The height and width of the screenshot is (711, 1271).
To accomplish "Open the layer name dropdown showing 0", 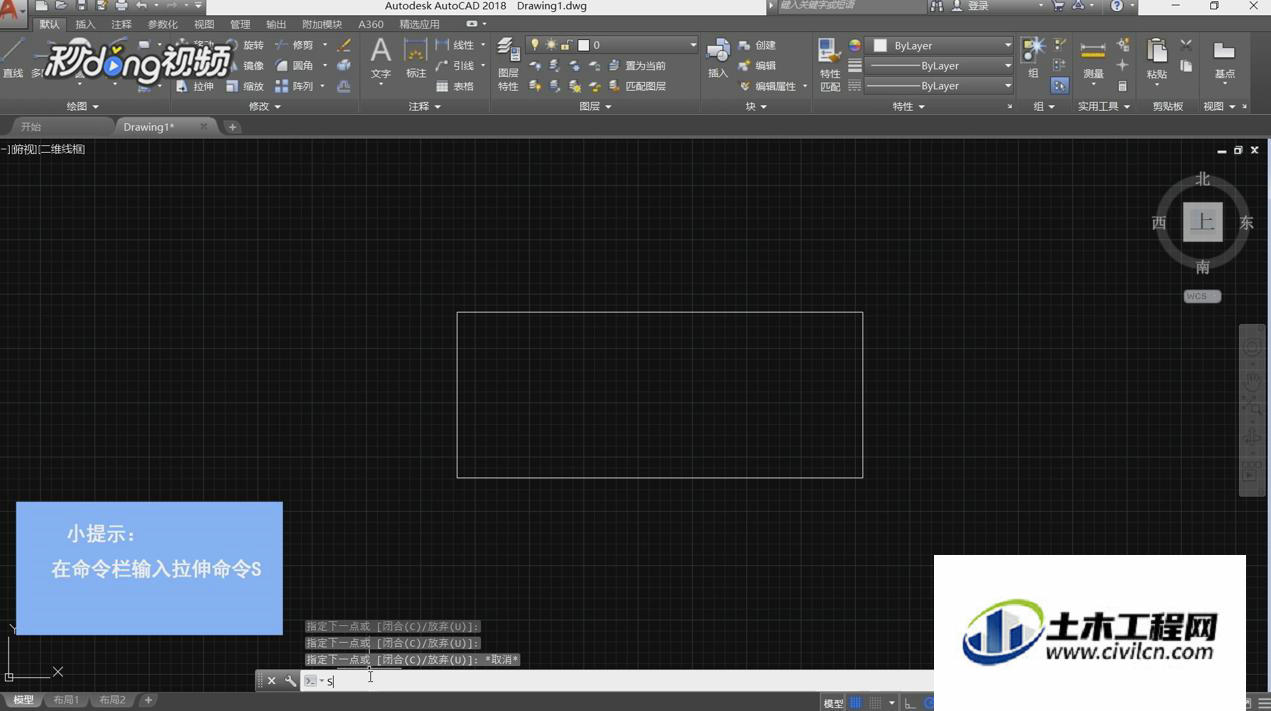I will [612, 45].
